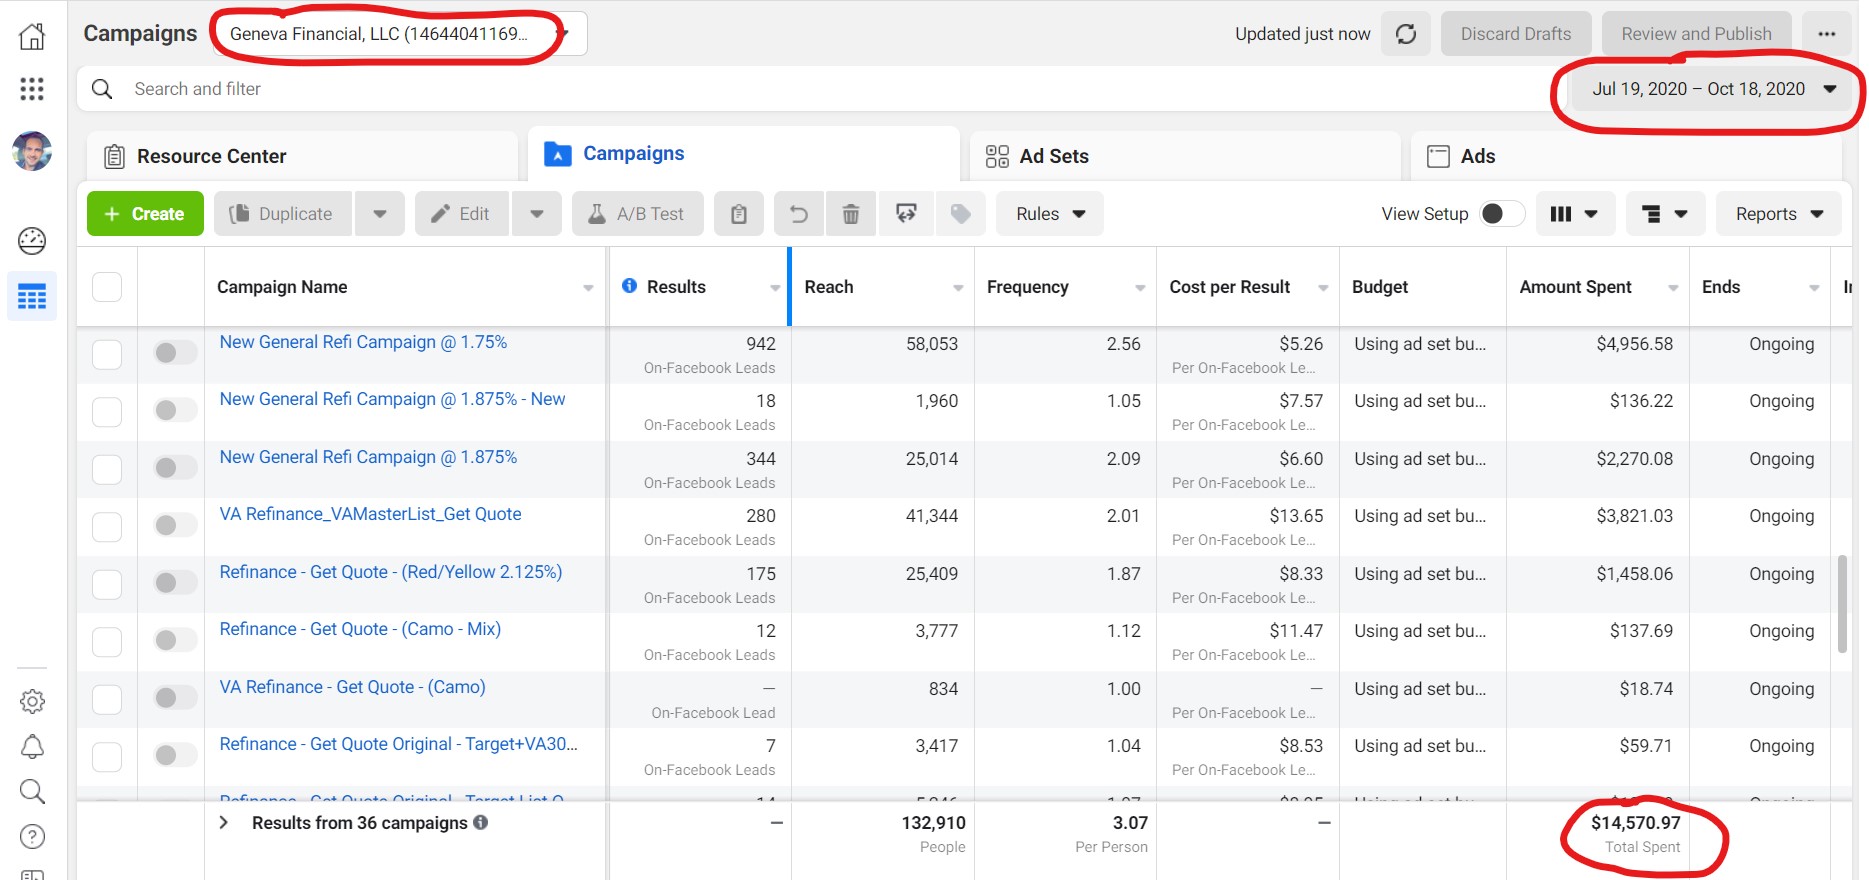This screenshot has height=880, width=1869.
Task: Check the select-all header checkbox
Action: [107, 287]
